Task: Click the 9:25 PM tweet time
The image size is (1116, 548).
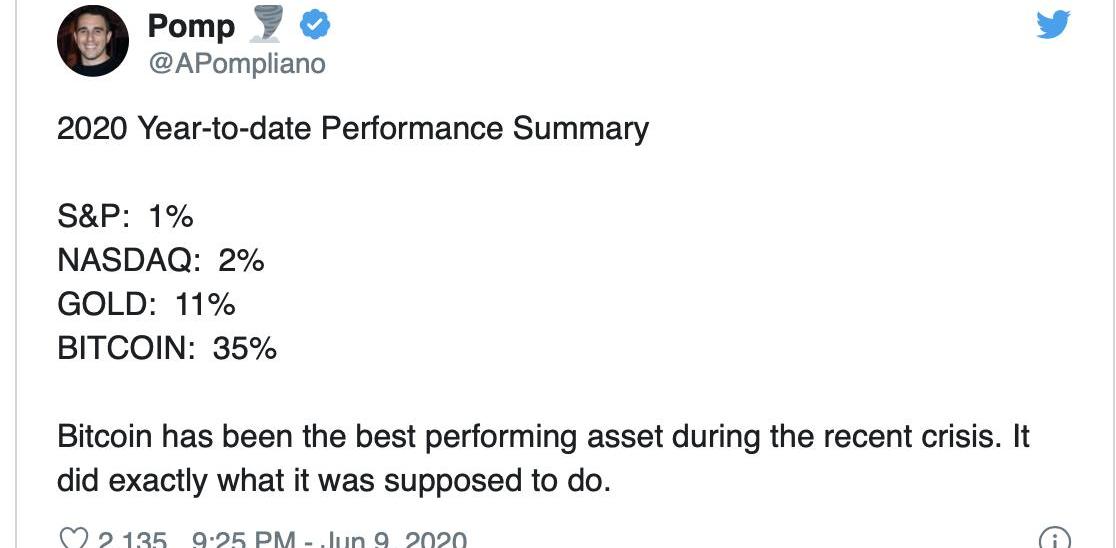Action: [243, 539]
